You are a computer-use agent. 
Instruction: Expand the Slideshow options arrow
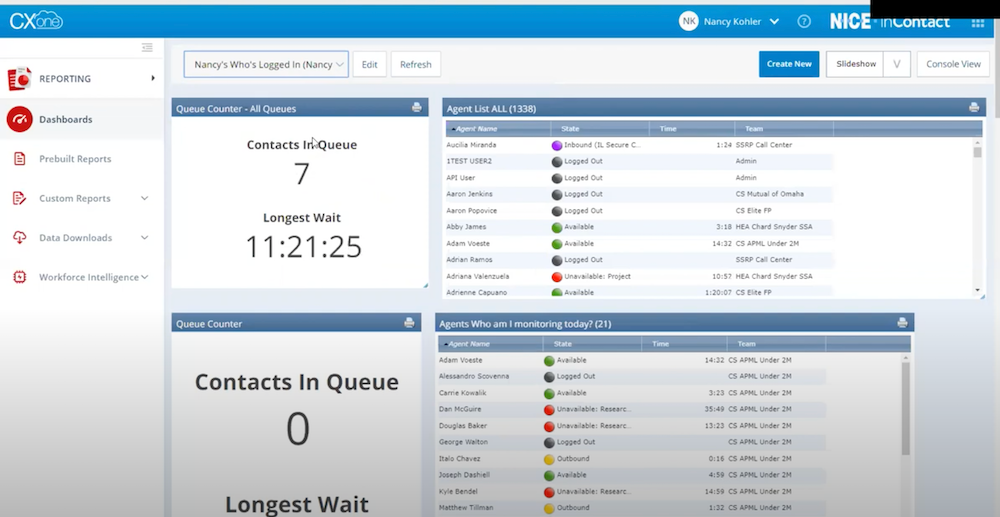pyautogui.click(x=897, y=64)
